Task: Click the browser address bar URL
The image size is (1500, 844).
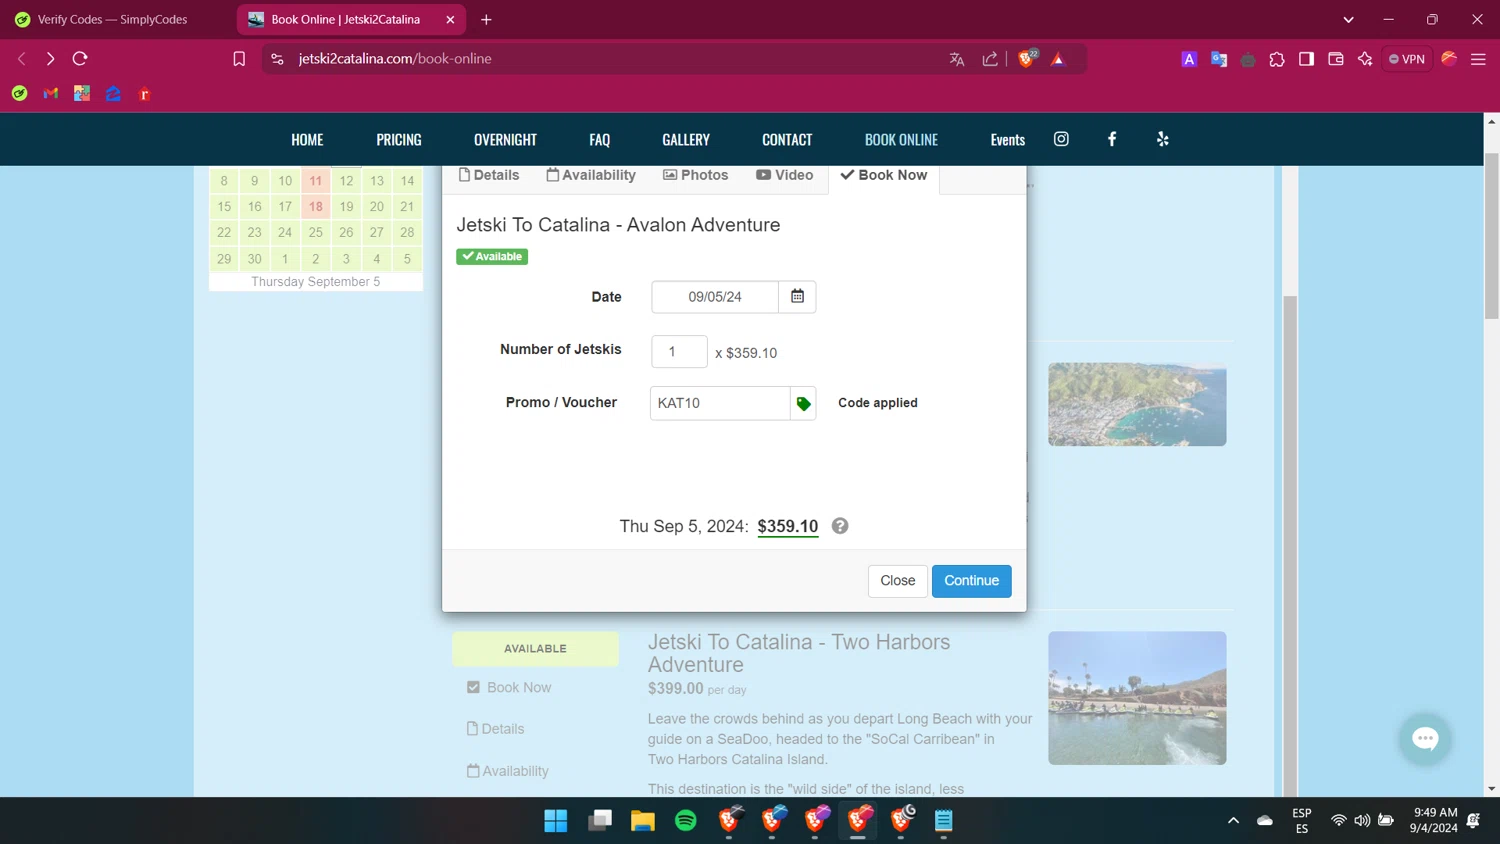Action: 395,59
